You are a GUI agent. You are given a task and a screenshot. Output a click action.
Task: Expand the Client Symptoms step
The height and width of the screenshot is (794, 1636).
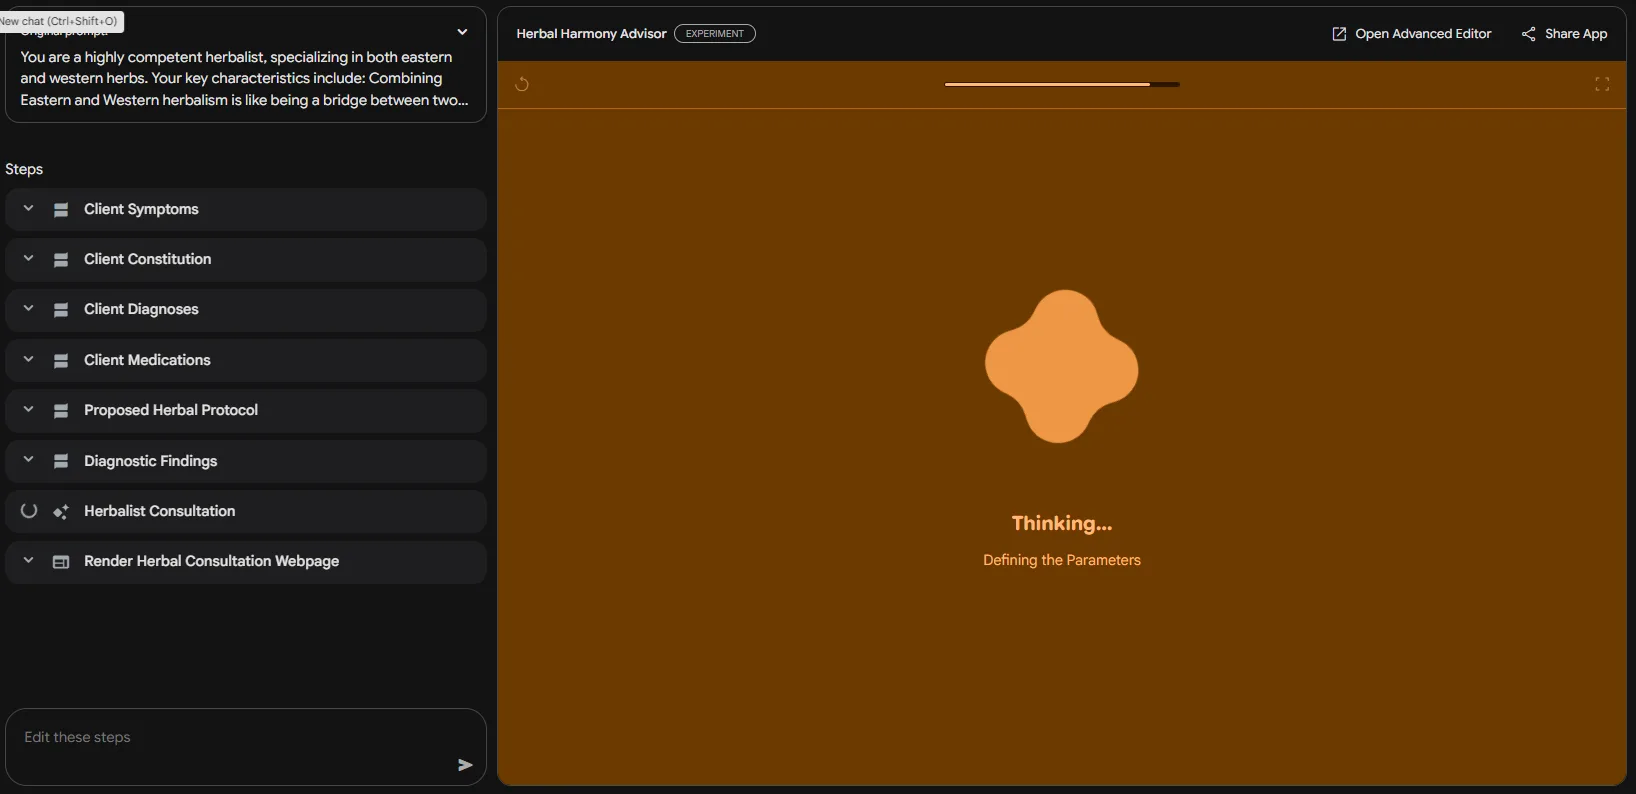[x=29, y=209]
